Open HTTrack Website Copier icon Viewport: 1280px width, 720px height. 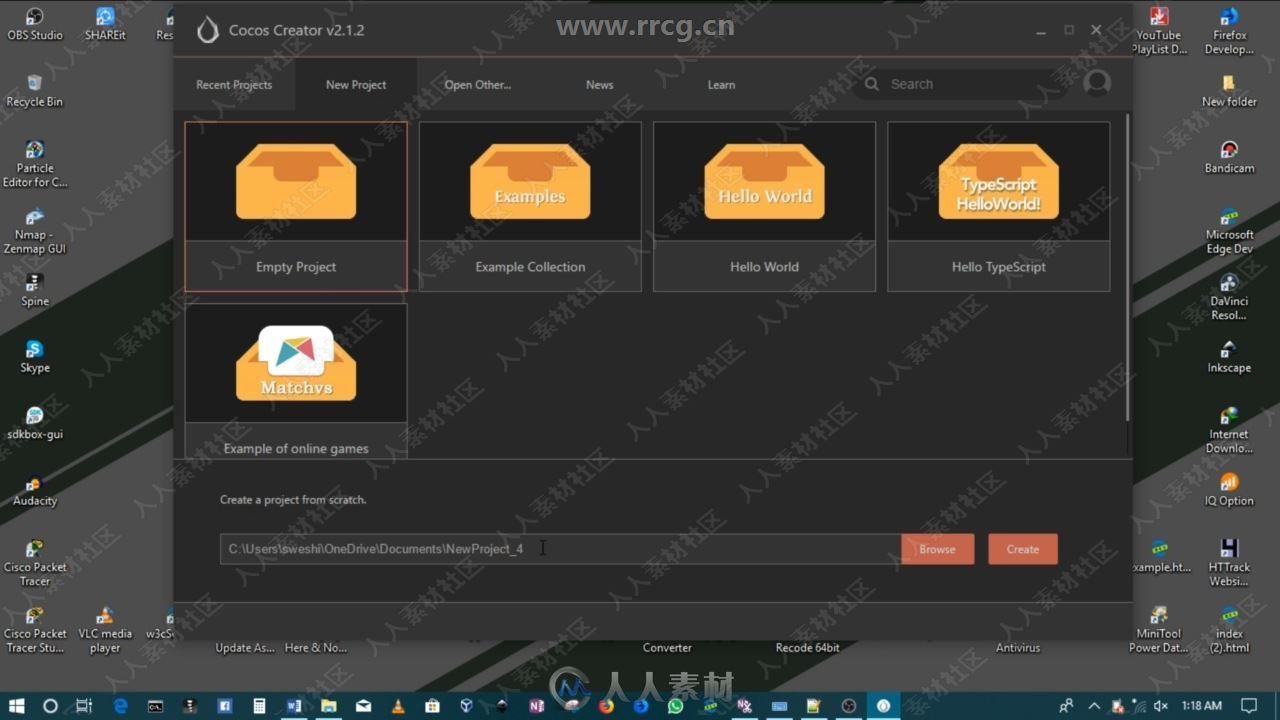pyautogui.click(x=1229, y=563)
